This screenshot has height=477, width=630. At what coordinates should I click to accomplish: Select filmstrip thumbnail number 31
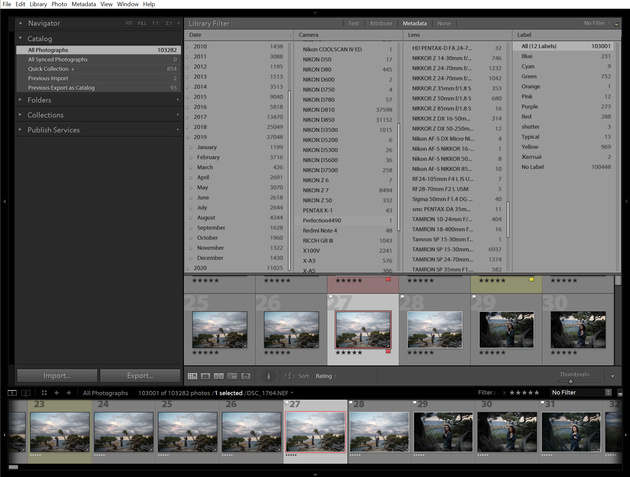tap(571, 432)
